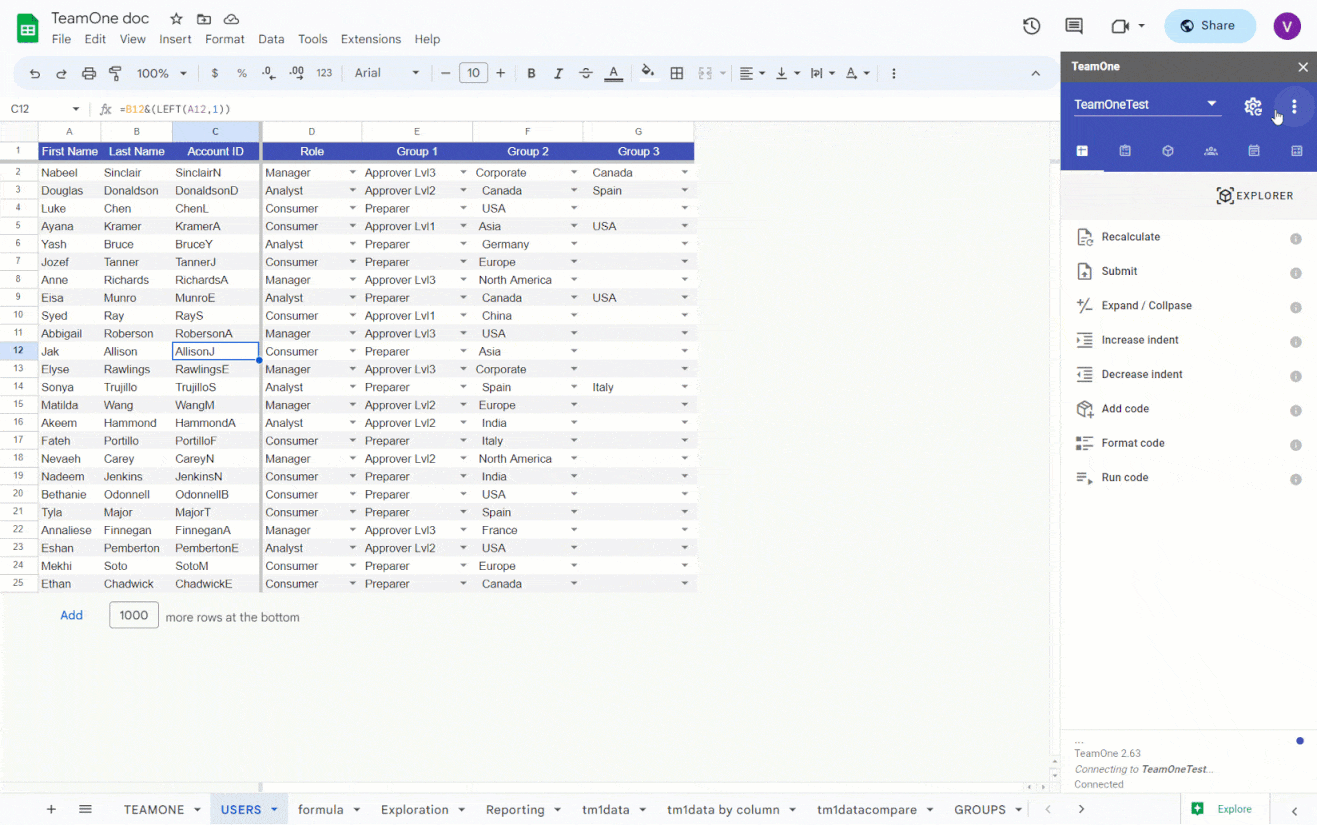This screenshot has width=1317, height=825.
Task: Click the EXPLORER button in TeamOne panel
Action: coord(1255,196)
